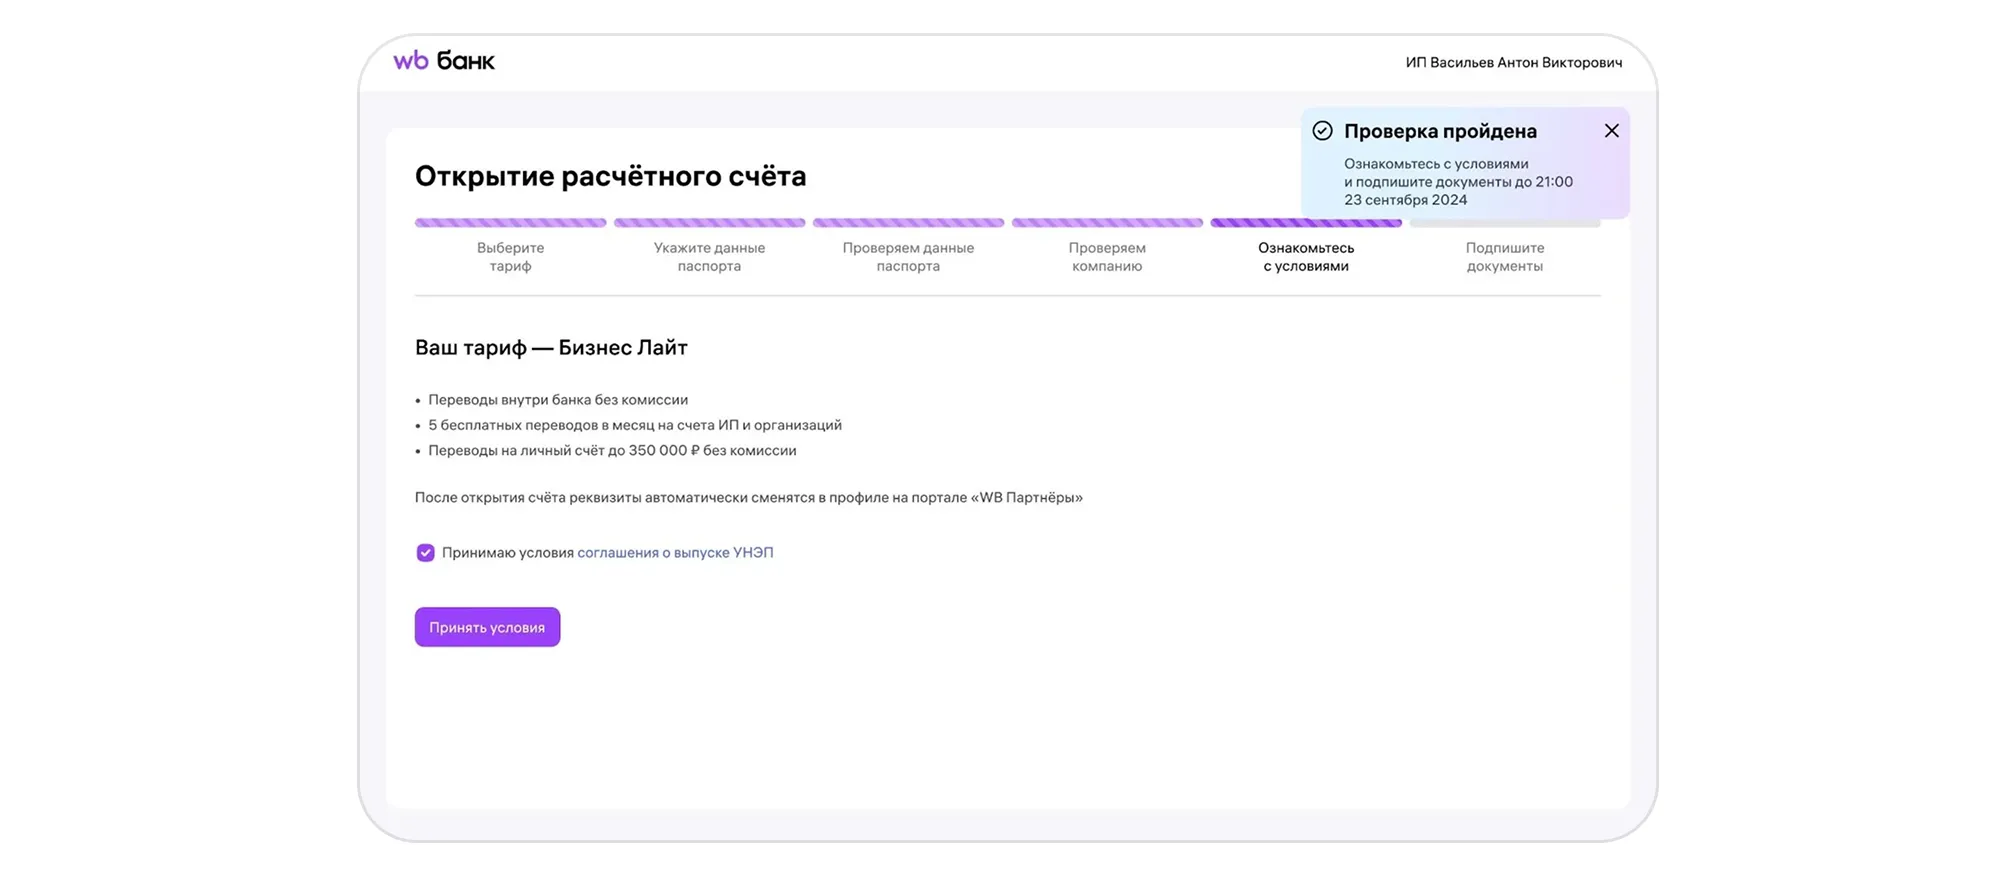Open the 'Проверяем компанию' step

point(1106,257)
